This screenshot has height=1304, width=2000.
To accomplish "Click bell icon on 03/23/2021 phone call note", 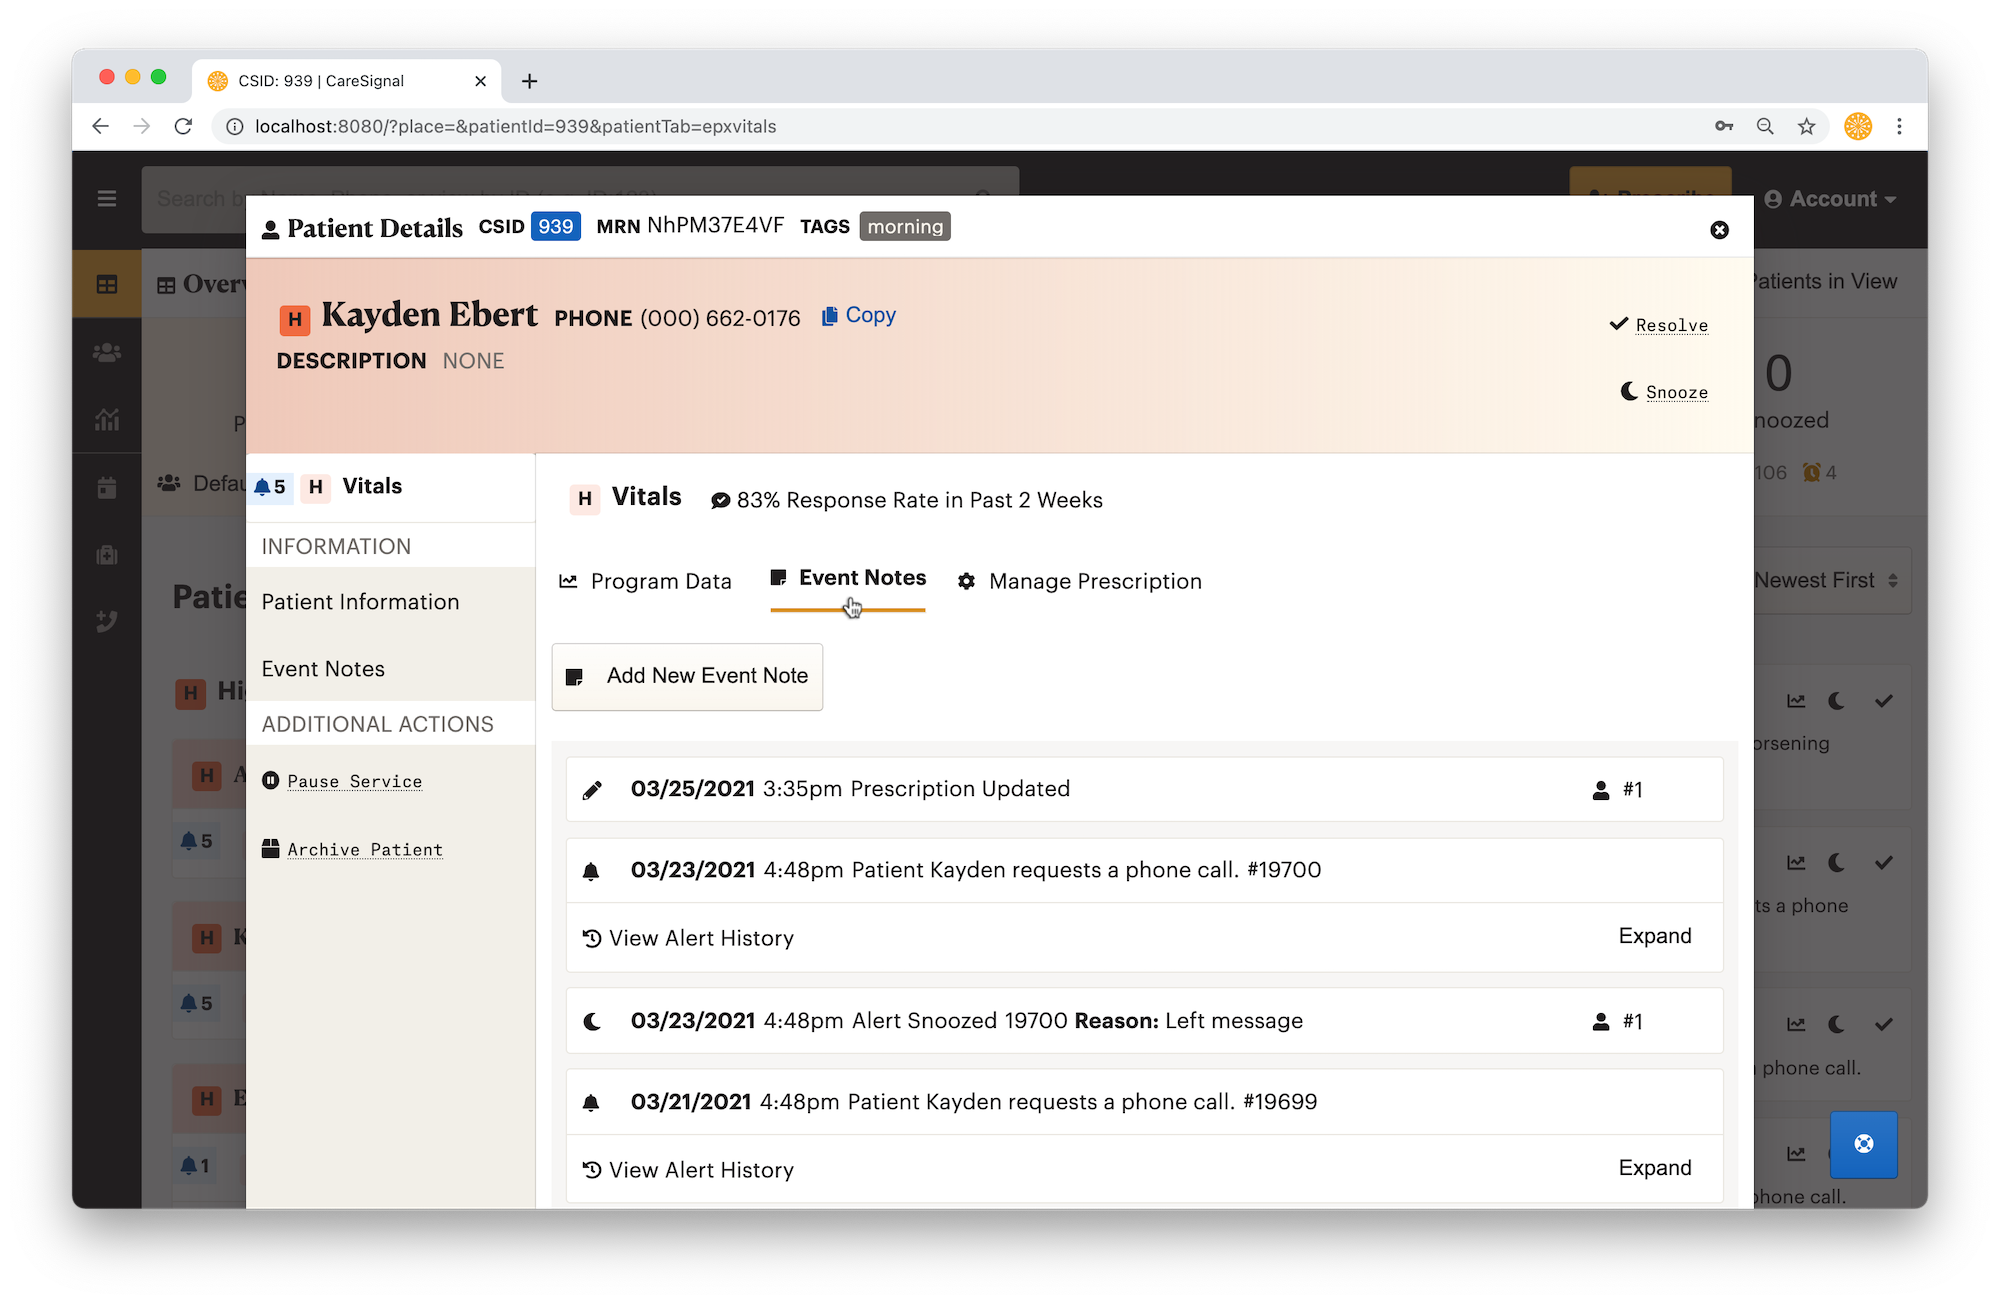I will 591,871.
